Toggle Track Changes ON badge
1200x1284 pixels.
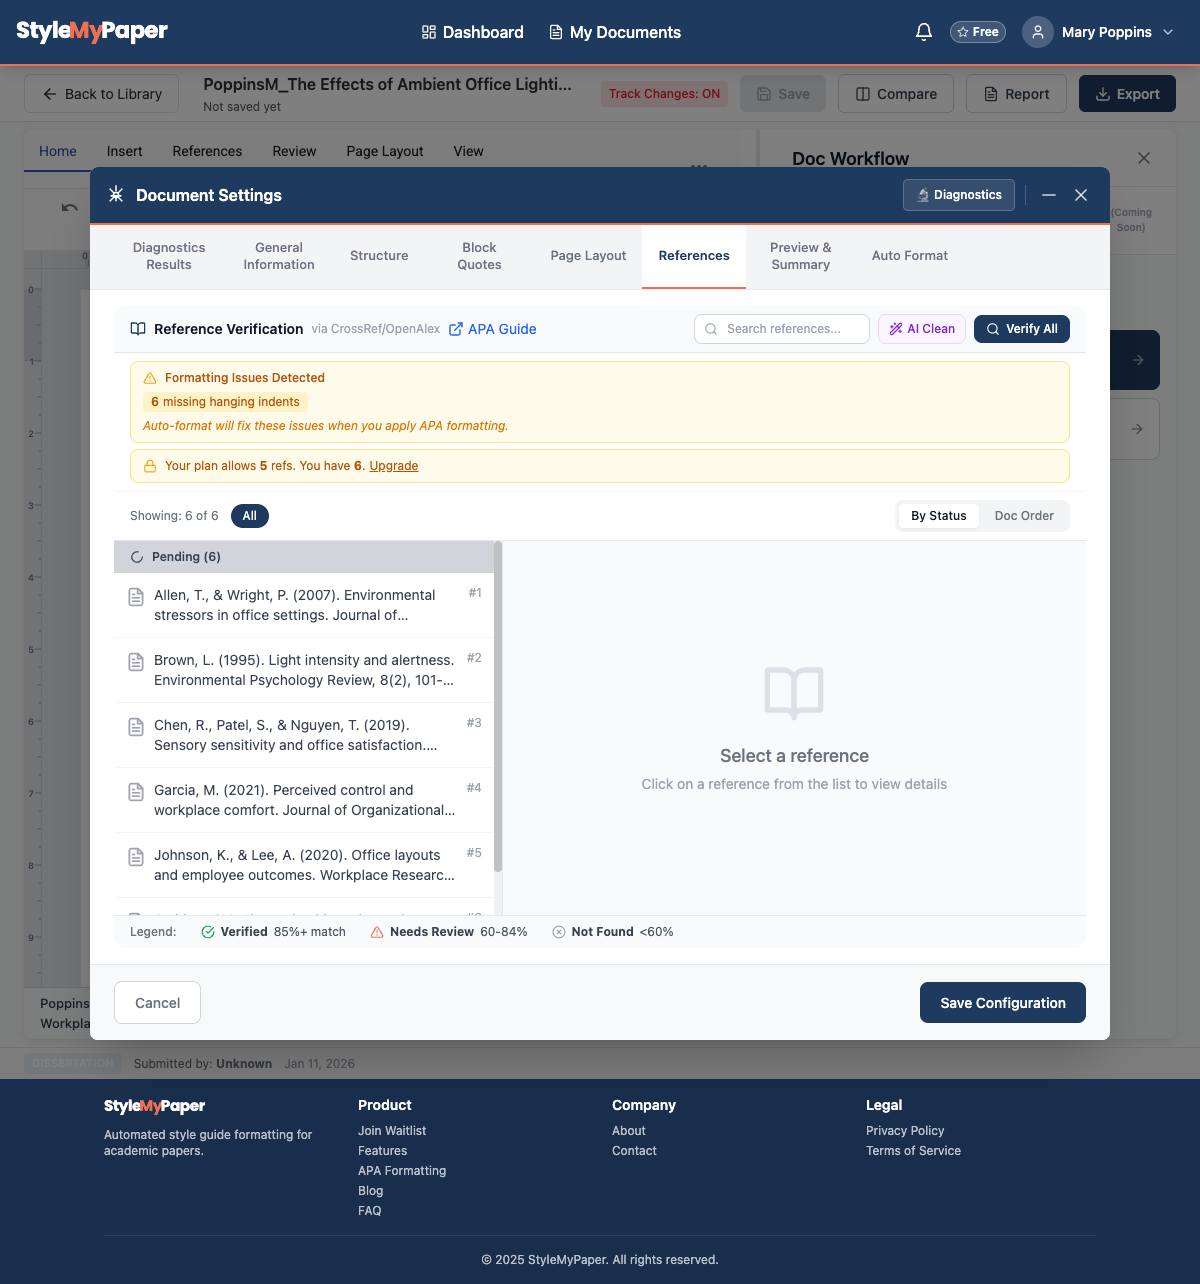click(664, 94)
